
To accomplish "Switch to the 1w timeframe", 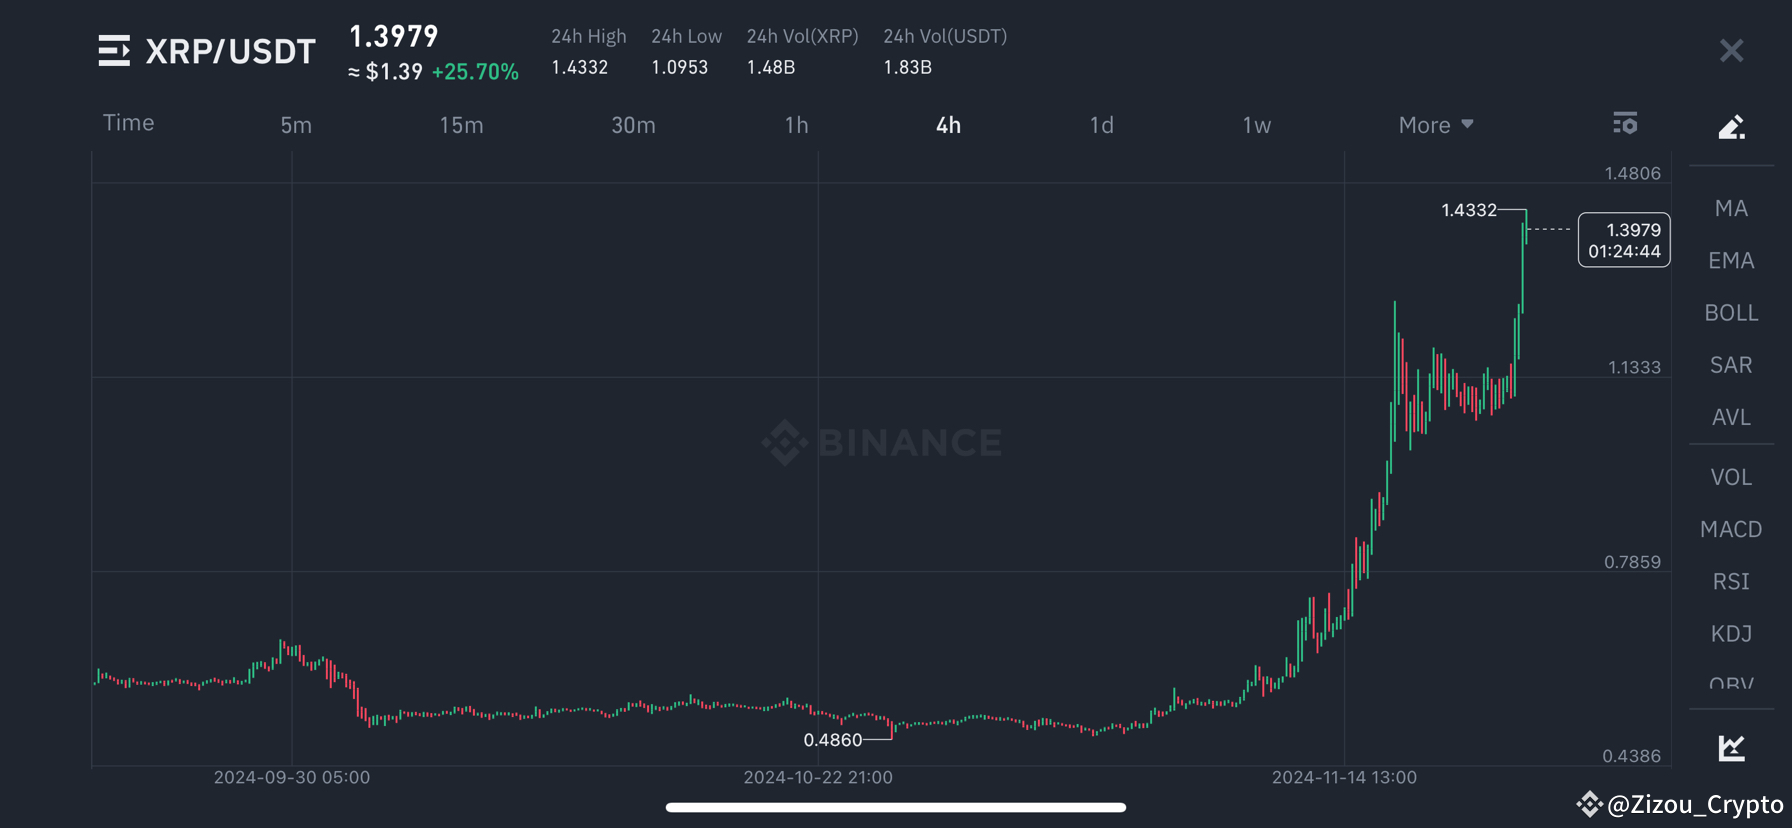I will click(x=1256, y=124).
